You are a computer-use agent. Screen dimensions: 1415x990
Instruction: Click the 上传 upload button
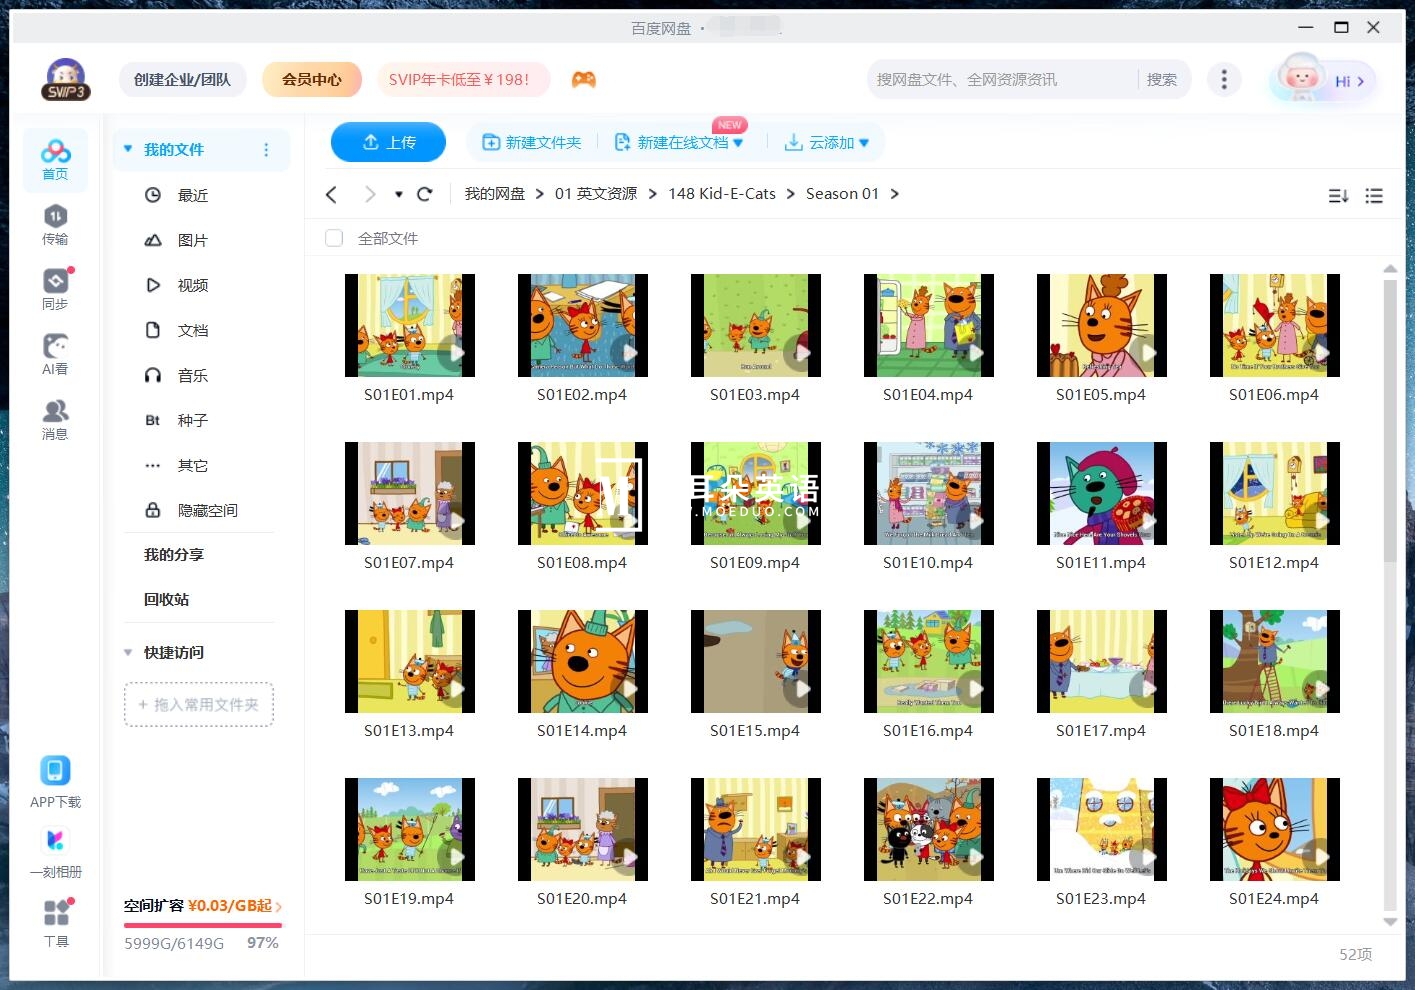(388, 142)
